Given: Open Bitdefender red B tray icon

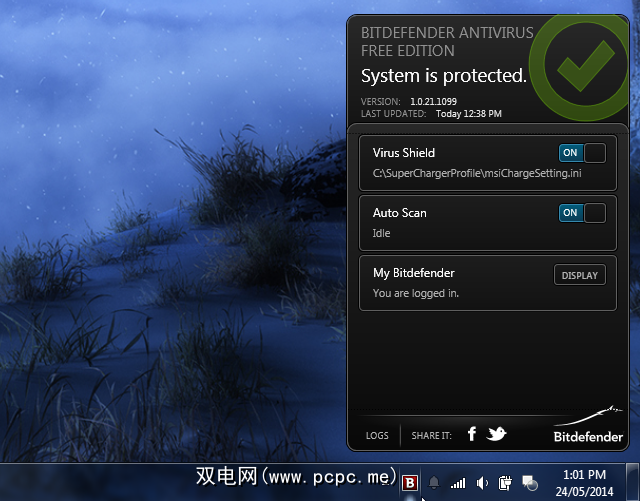Looking at the screenshot, I should 410,483.
